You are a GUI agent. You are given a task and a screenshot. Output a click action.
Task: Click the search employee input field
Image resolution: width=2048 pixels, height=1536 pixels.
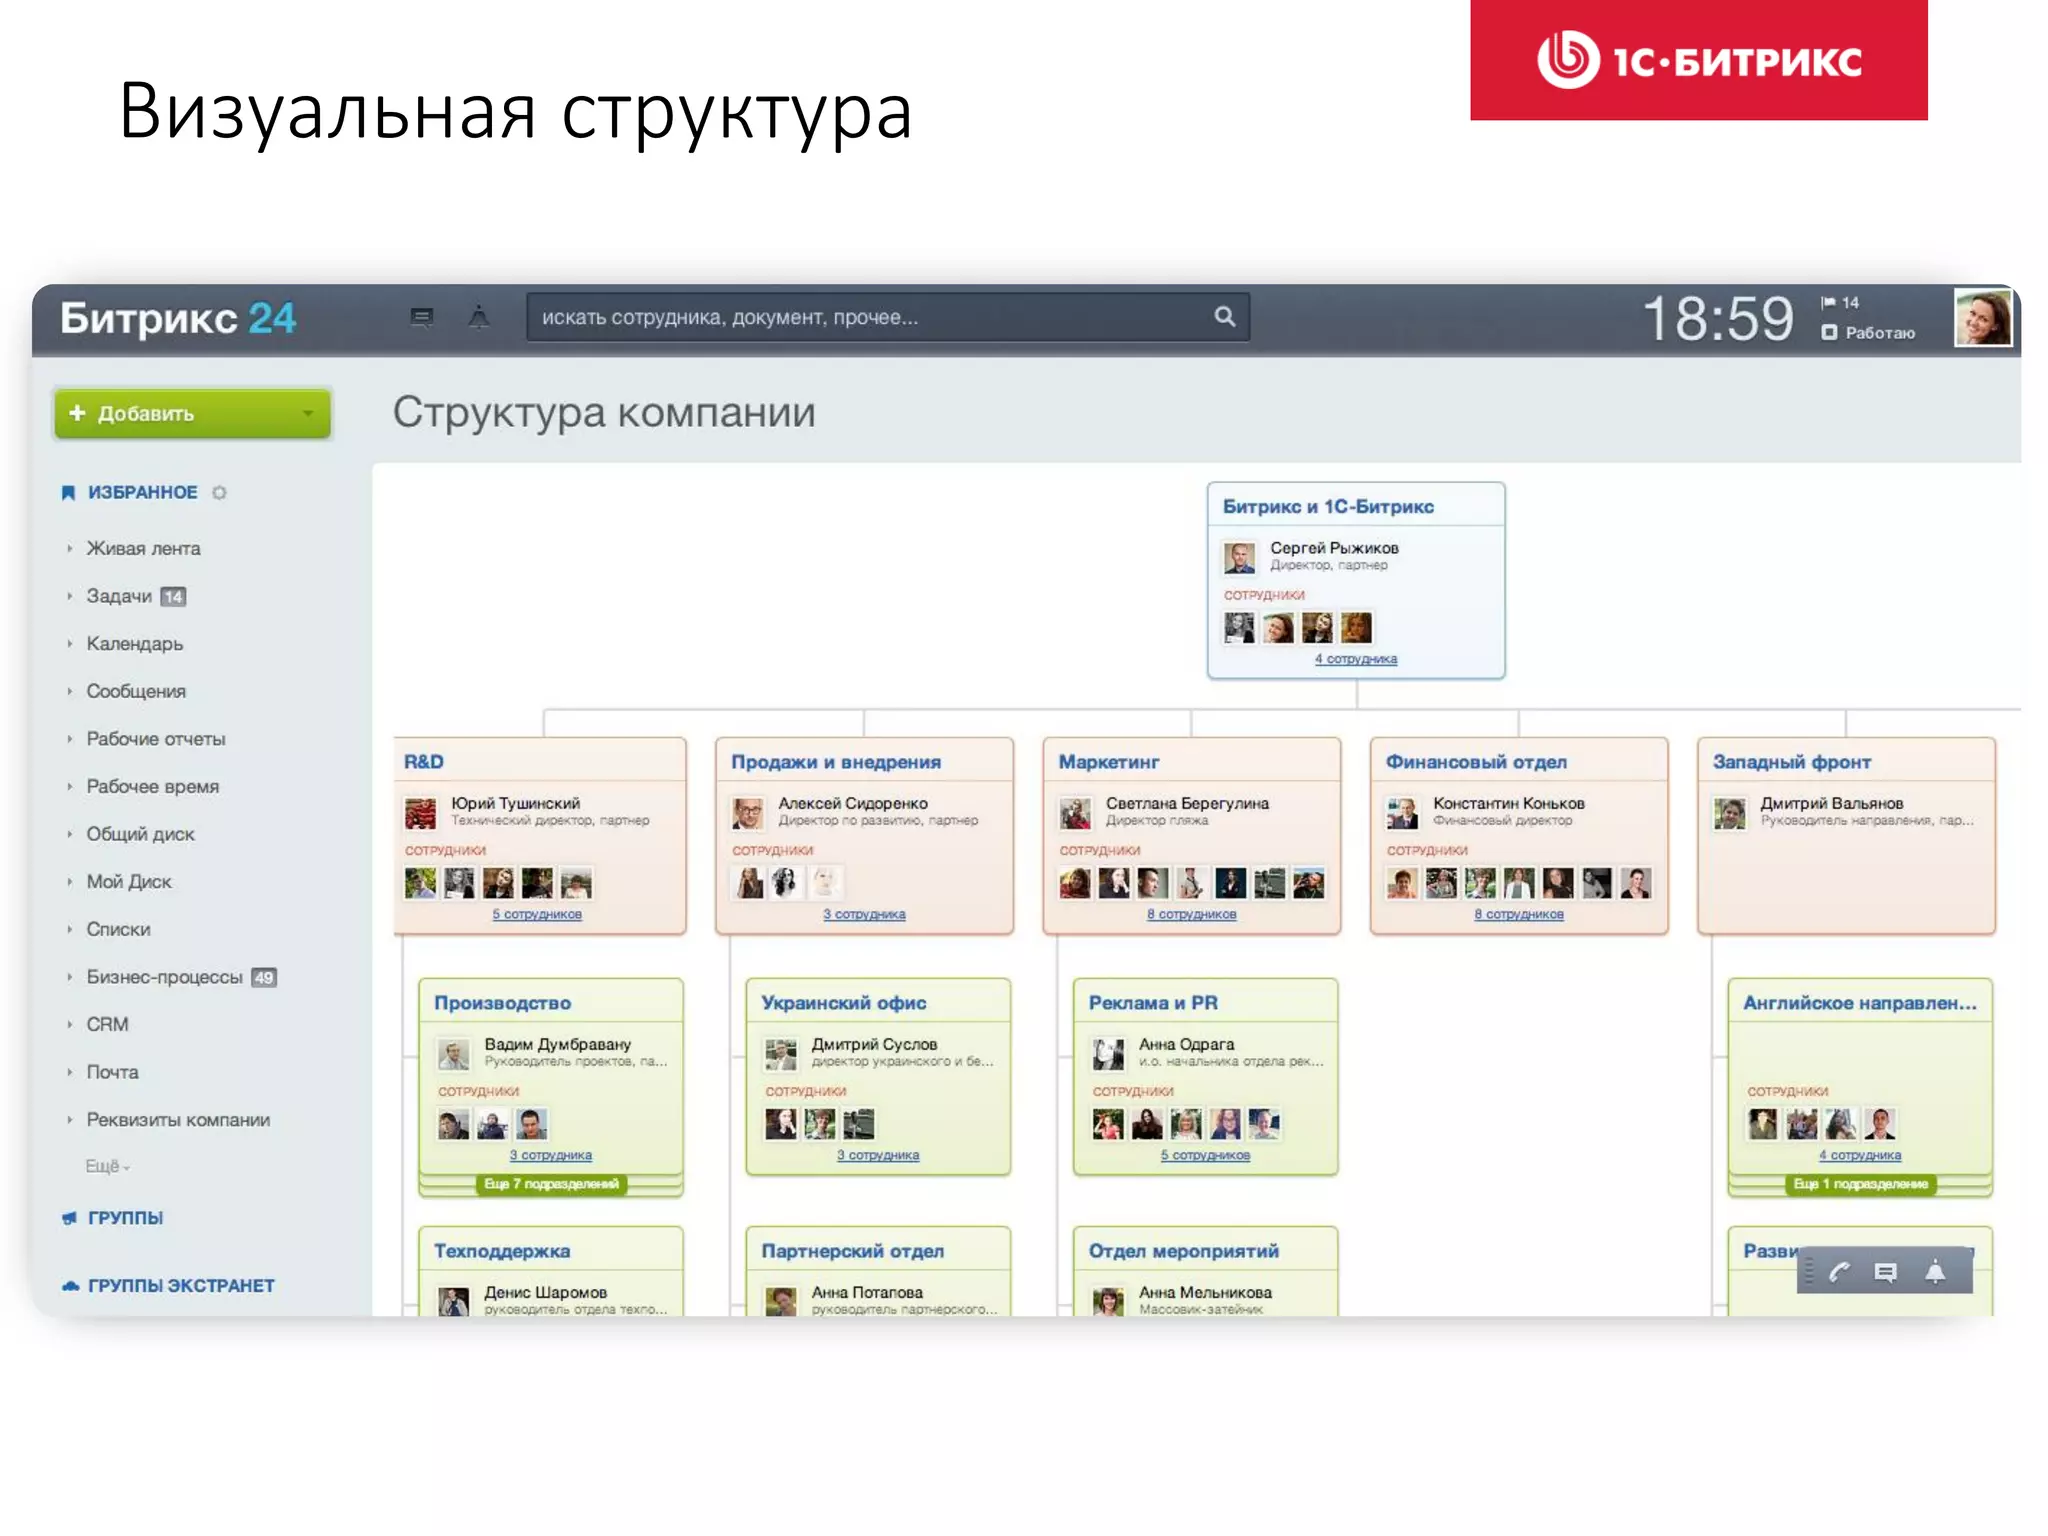(888, 317)
